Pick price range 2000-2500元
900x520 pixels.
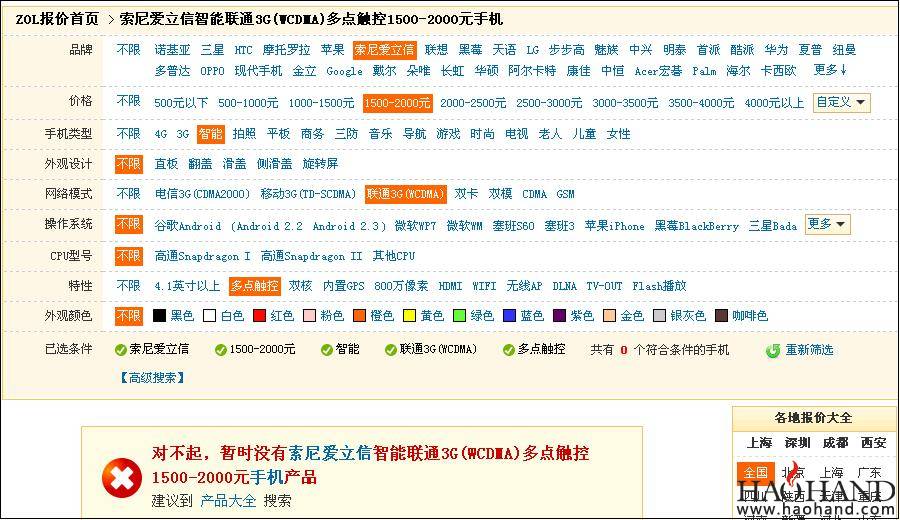point(473,103)
